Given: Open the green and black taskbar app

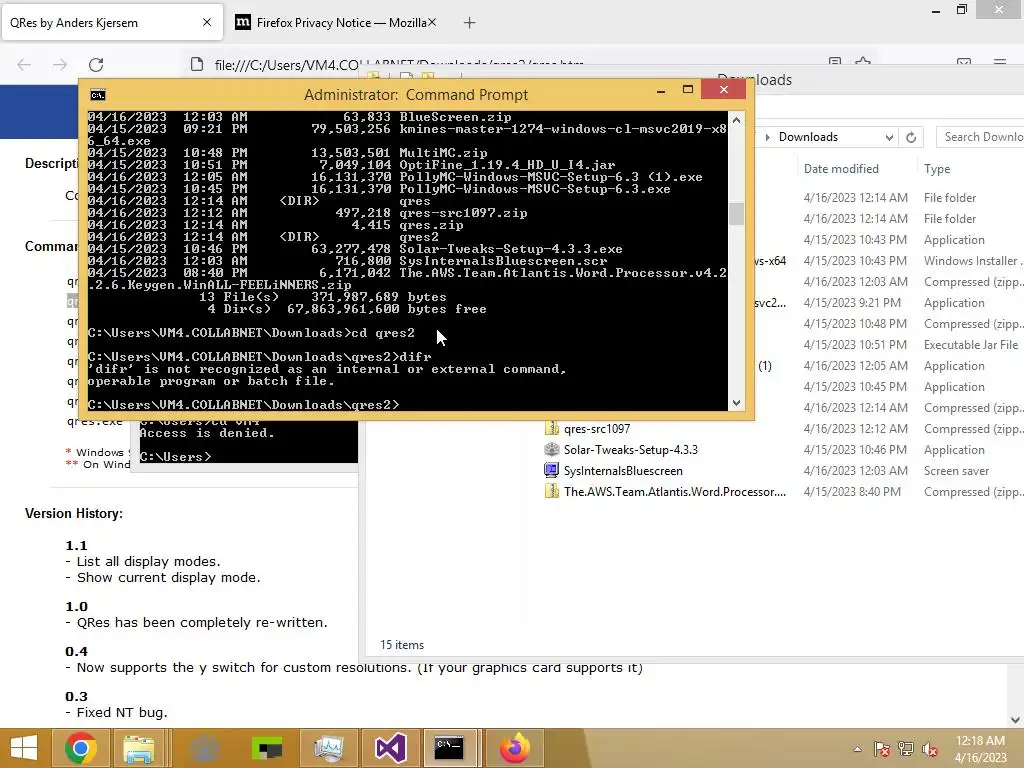Looking at the screenshot, I should (x=266, y=748).
